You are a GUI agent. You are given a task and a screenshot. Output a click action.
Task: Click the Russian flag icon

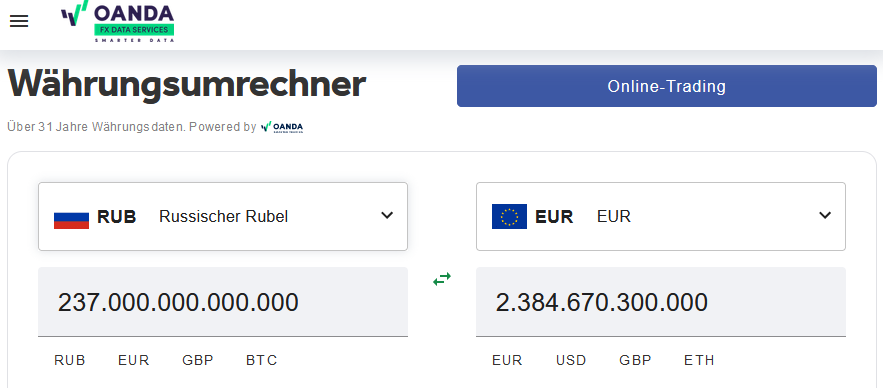(72, 217)
